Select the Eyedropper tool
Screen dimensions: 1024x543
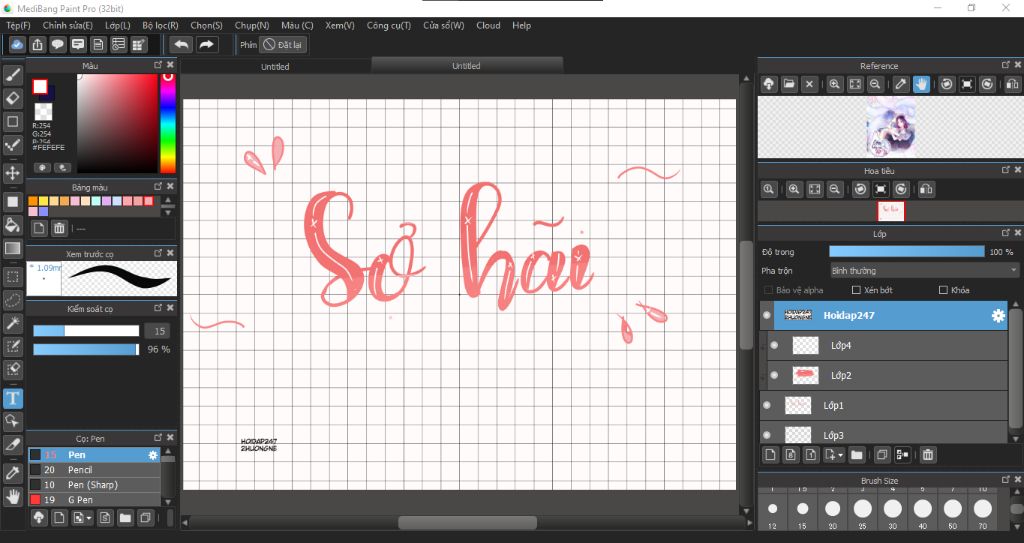click(x=12, y=473)
